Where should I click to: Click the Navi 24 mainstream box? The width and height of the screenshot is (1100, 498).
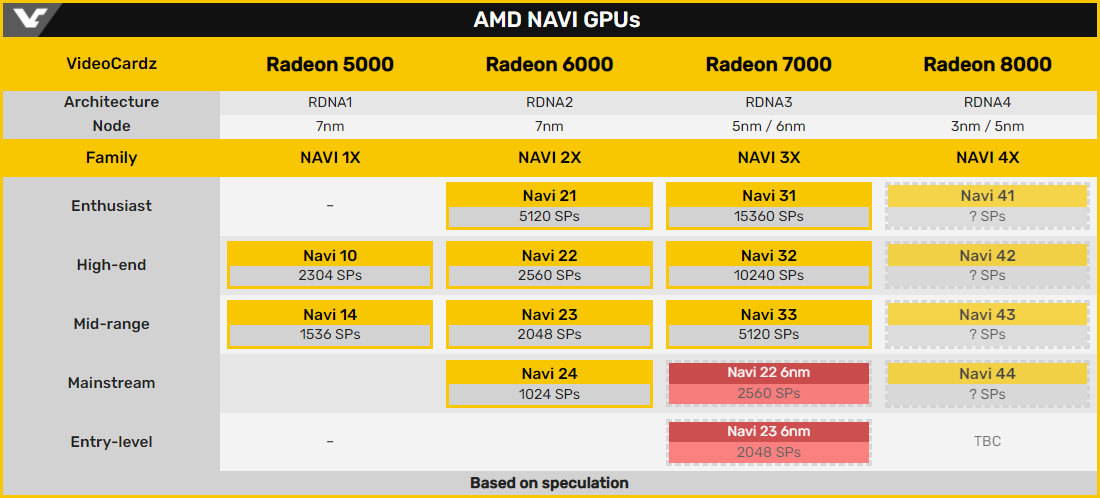coord(549,383)
